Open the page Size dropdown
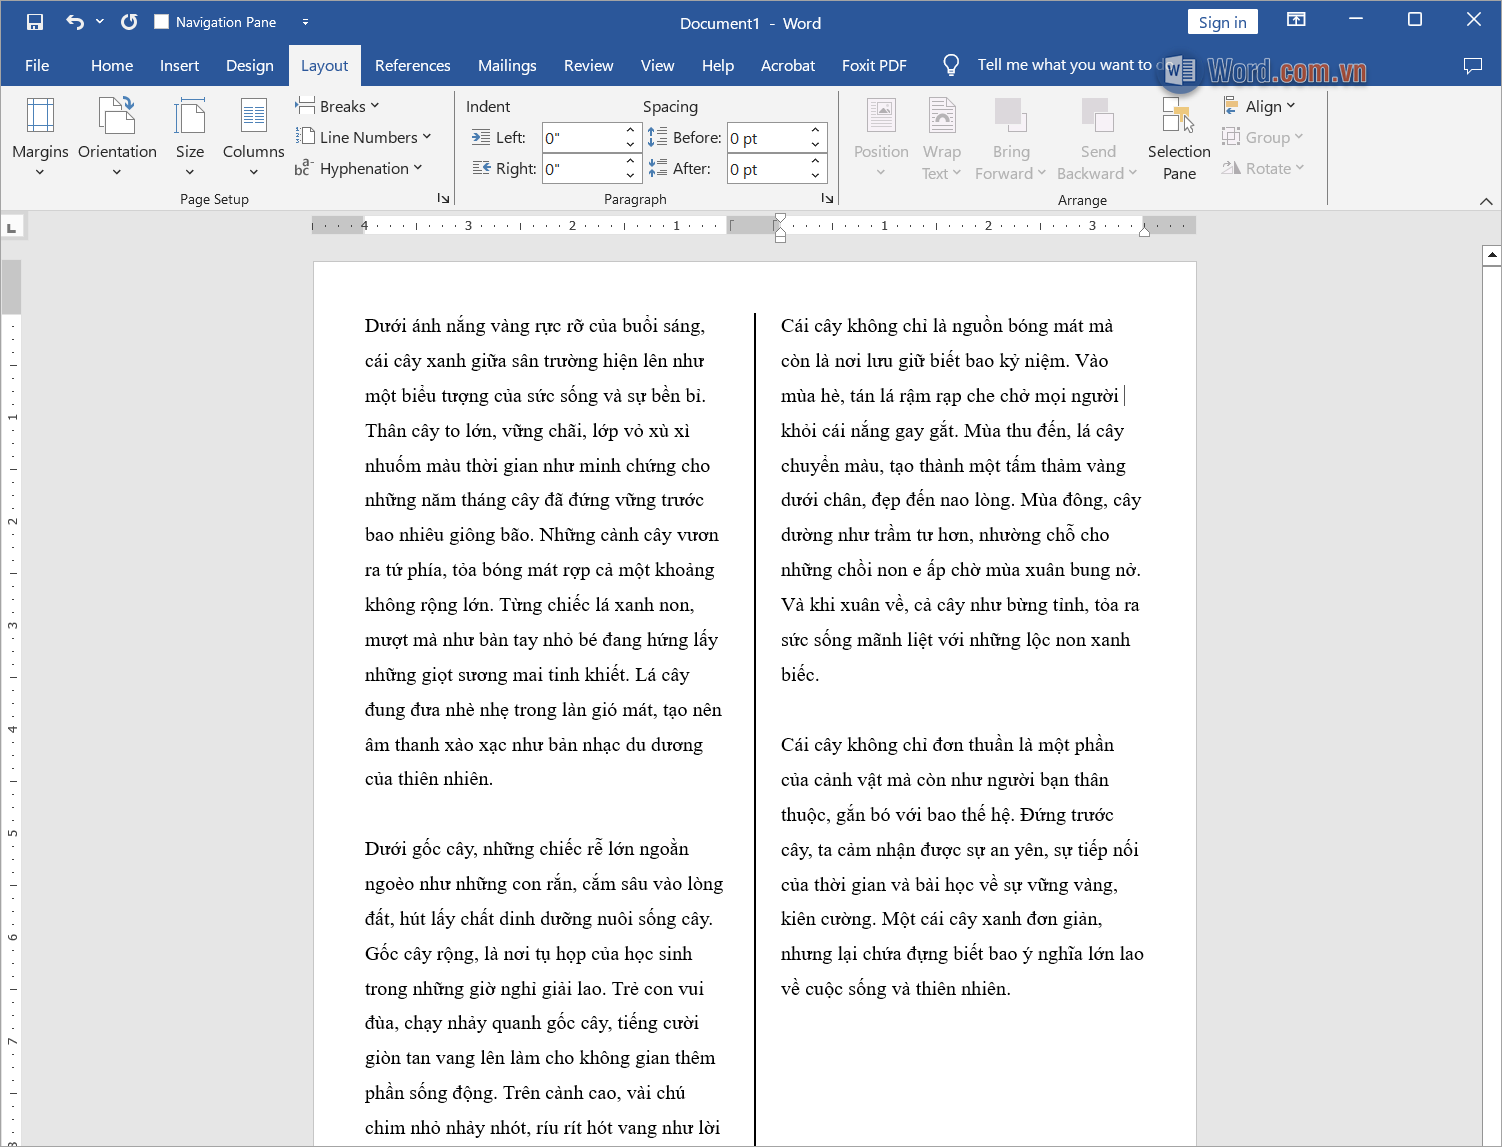1502x1147 pixels. pos(190,138)
